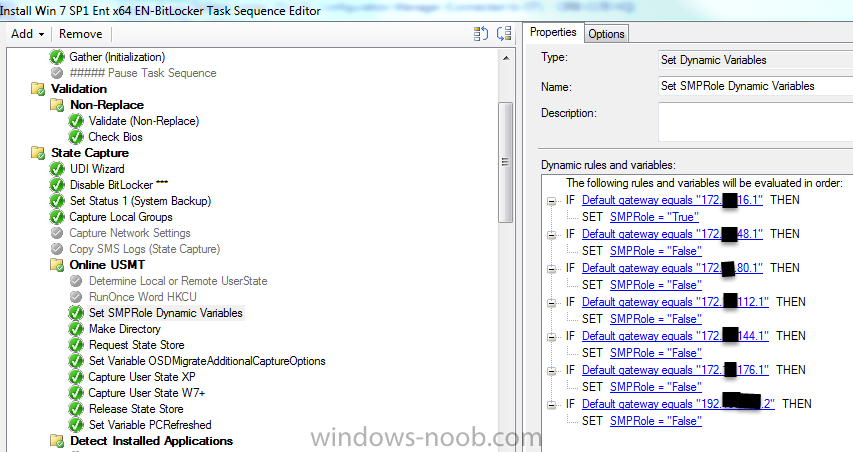Image resolution: width=853 pixels, height=452 pixels.
Task: Click the check icon beside Capture Local Groups
Action: 57,217
